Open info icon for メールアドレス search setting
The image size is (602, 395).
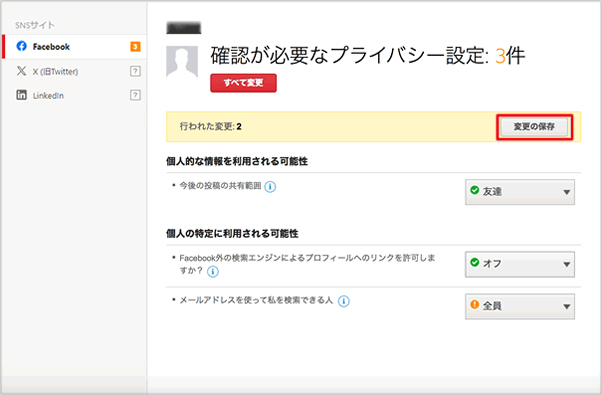[344, 301]
